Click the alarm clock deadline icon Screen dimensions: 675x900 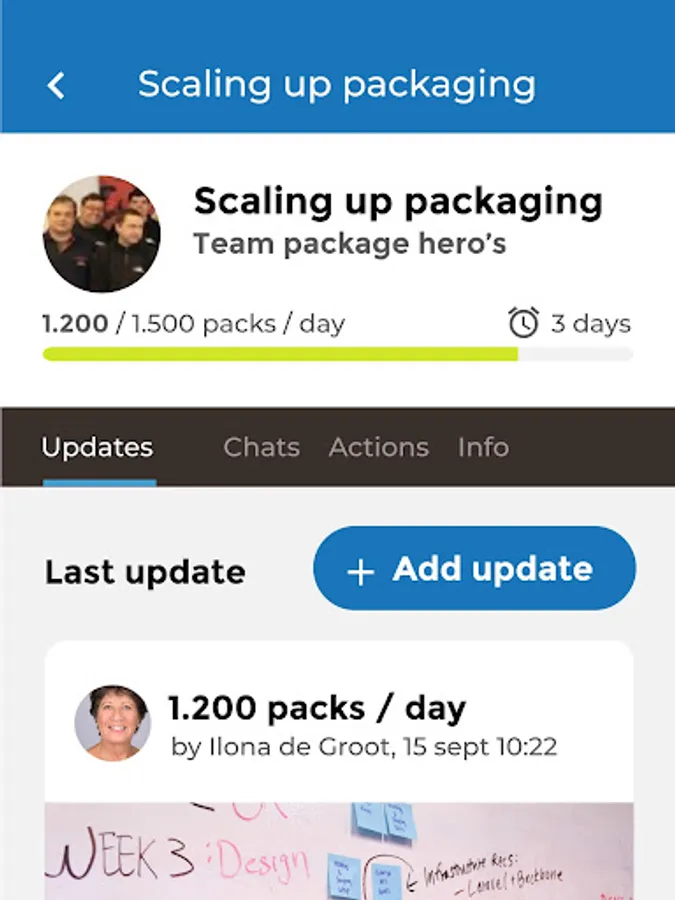pyautogui.click(x=523, y=323)
